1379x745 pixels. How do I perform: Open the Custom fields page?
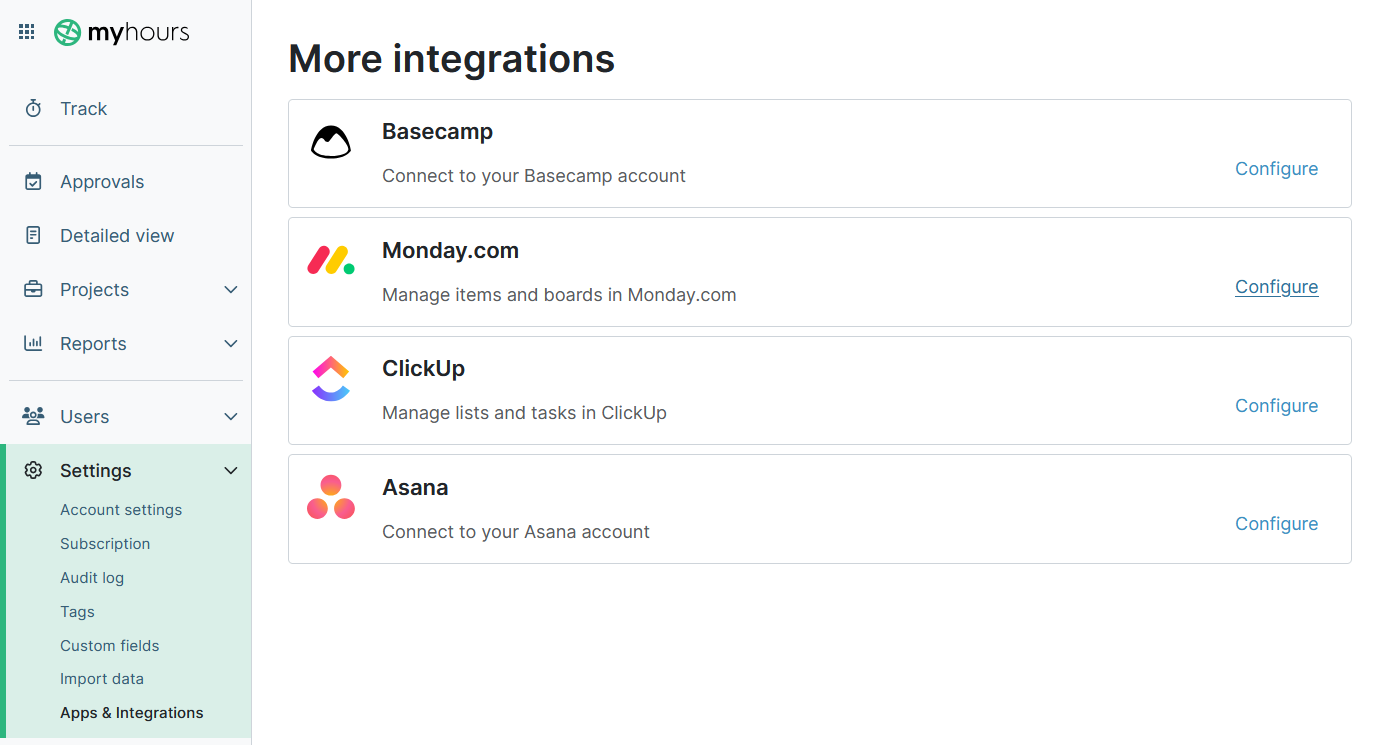[109, 645]
